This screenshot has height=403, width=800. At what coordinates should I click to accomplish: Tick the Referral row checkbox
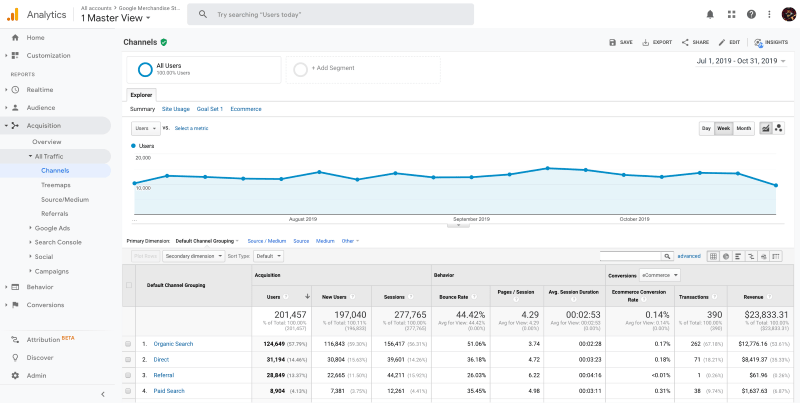pyautogui.click(x=128, y=375)
